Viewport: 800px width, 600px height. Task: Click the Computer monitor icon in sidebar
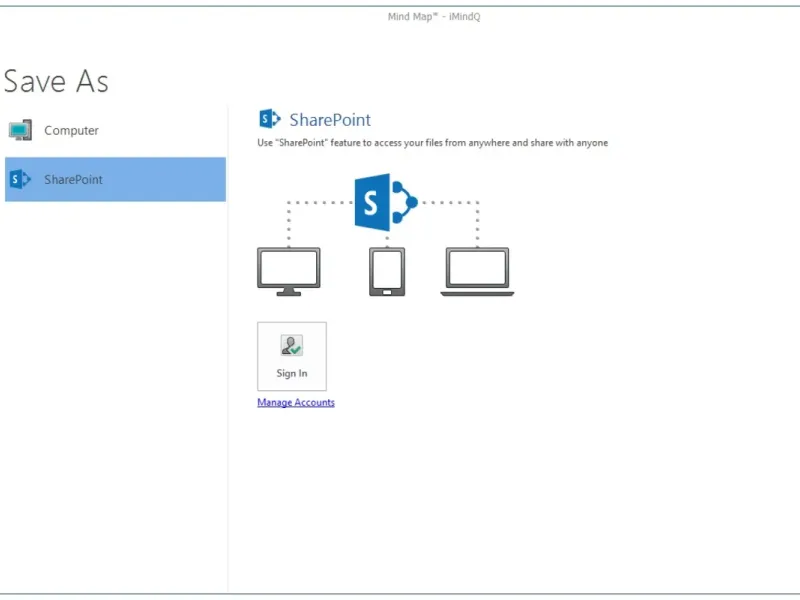[20, 130]
